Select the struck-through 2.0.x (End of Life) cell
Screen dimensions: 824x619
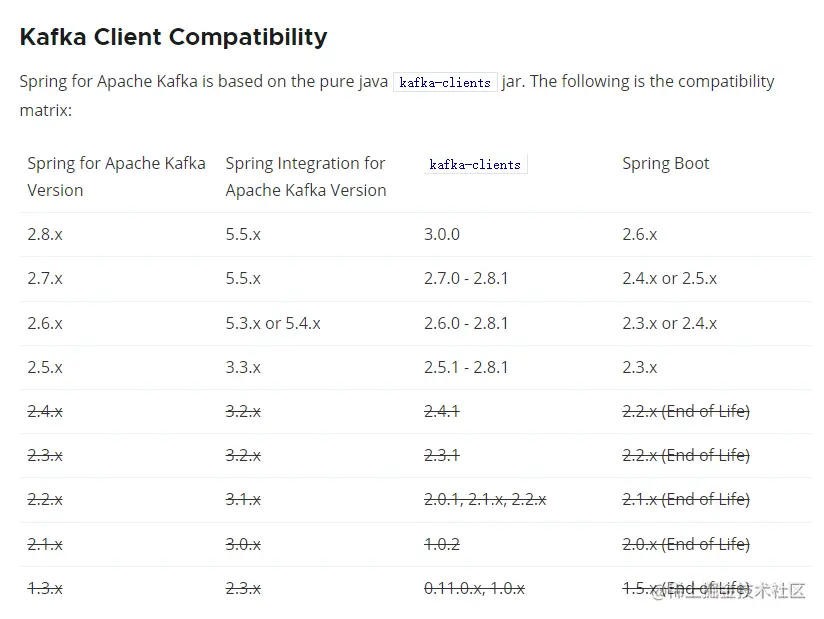685,544
